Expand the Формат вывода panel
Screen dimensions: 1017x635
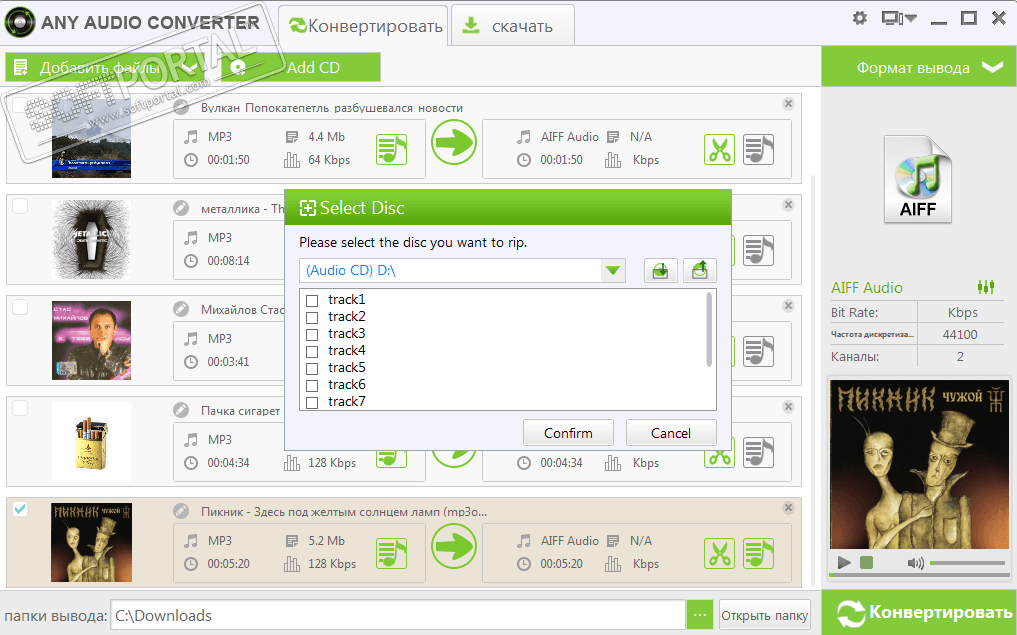(x=919, y=67)
